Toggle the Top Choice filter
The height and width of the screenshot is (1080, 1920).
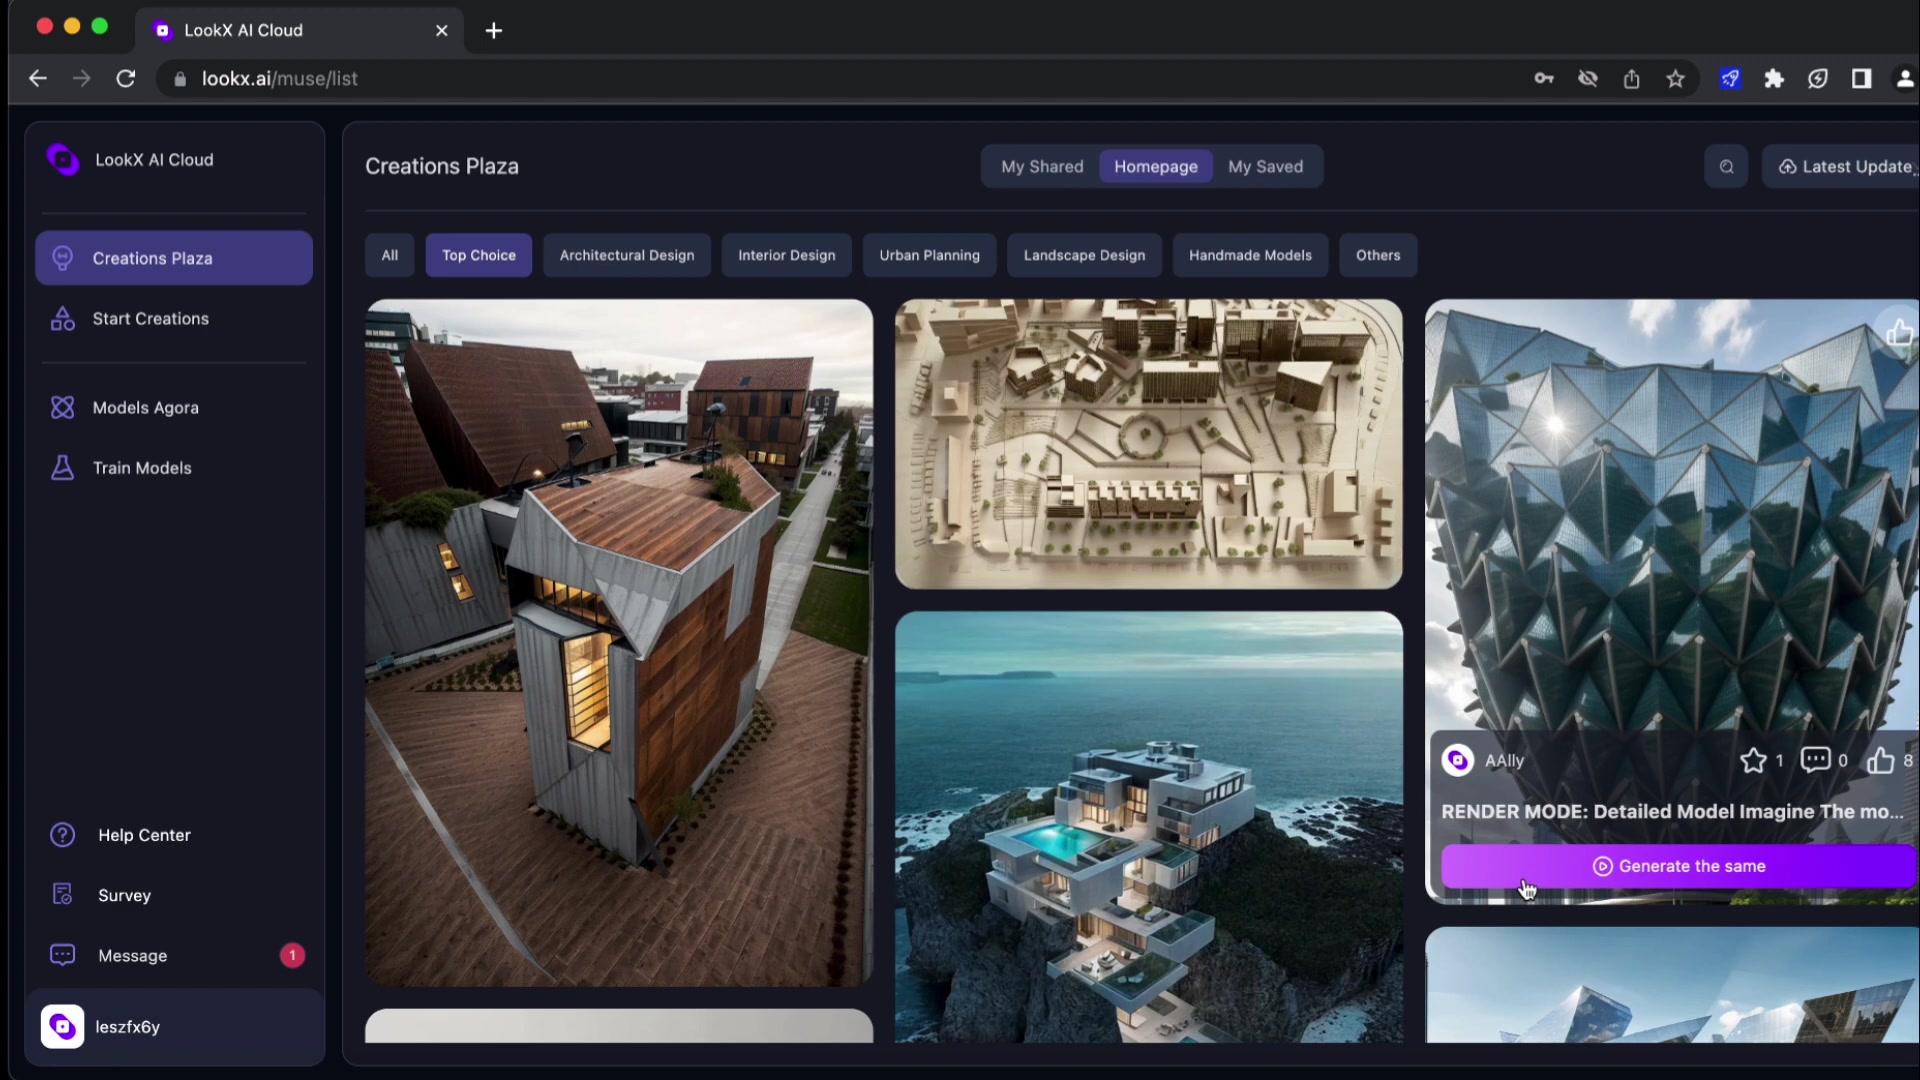(478, 255)
